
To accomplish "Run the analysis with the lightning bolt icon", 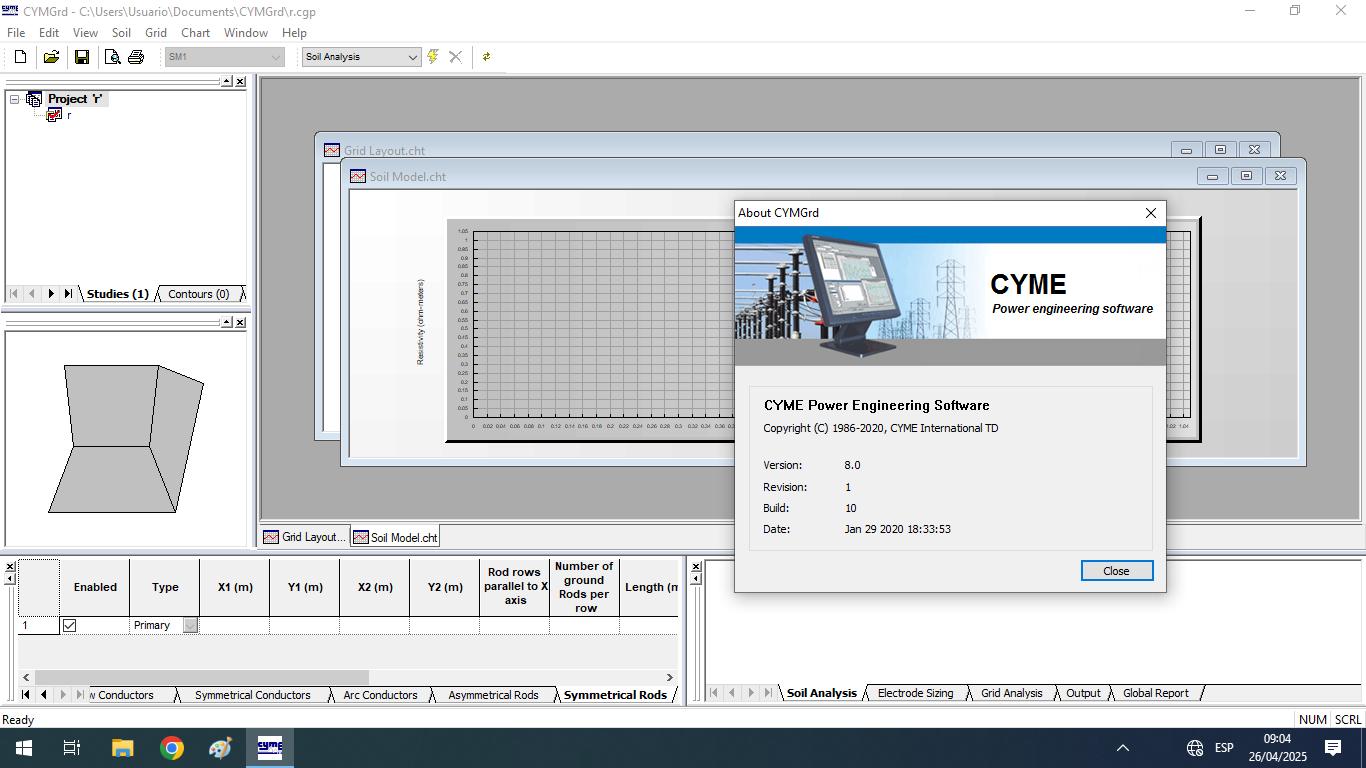I will (x=433, y=57).
